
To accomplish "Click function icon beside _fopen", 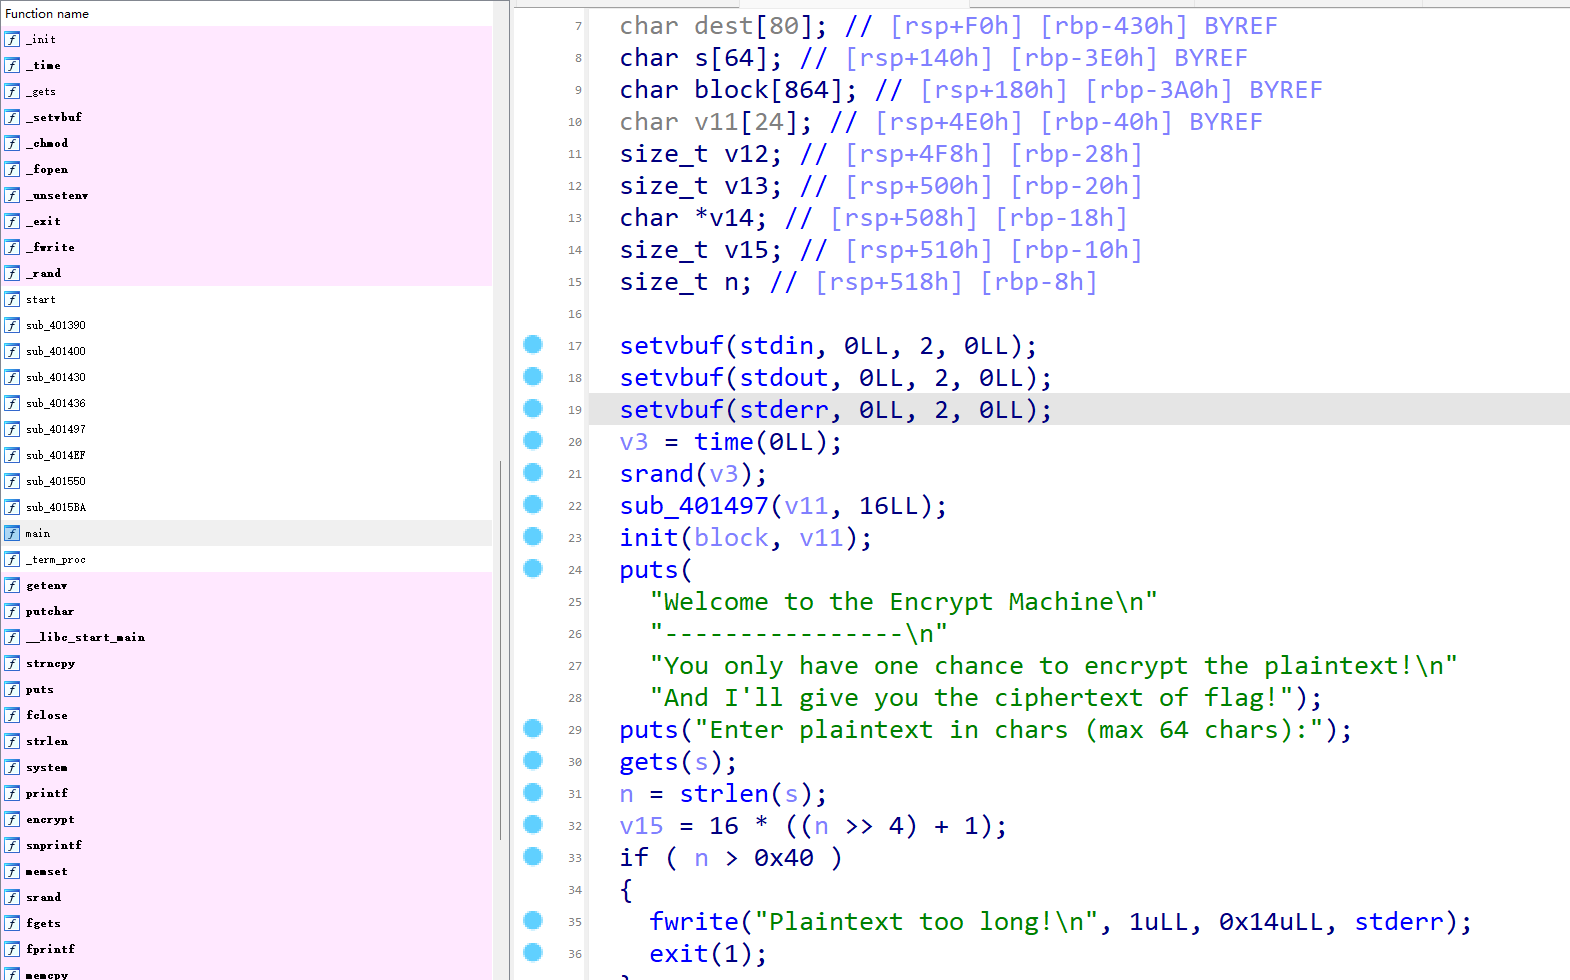I will click(12, 169).
